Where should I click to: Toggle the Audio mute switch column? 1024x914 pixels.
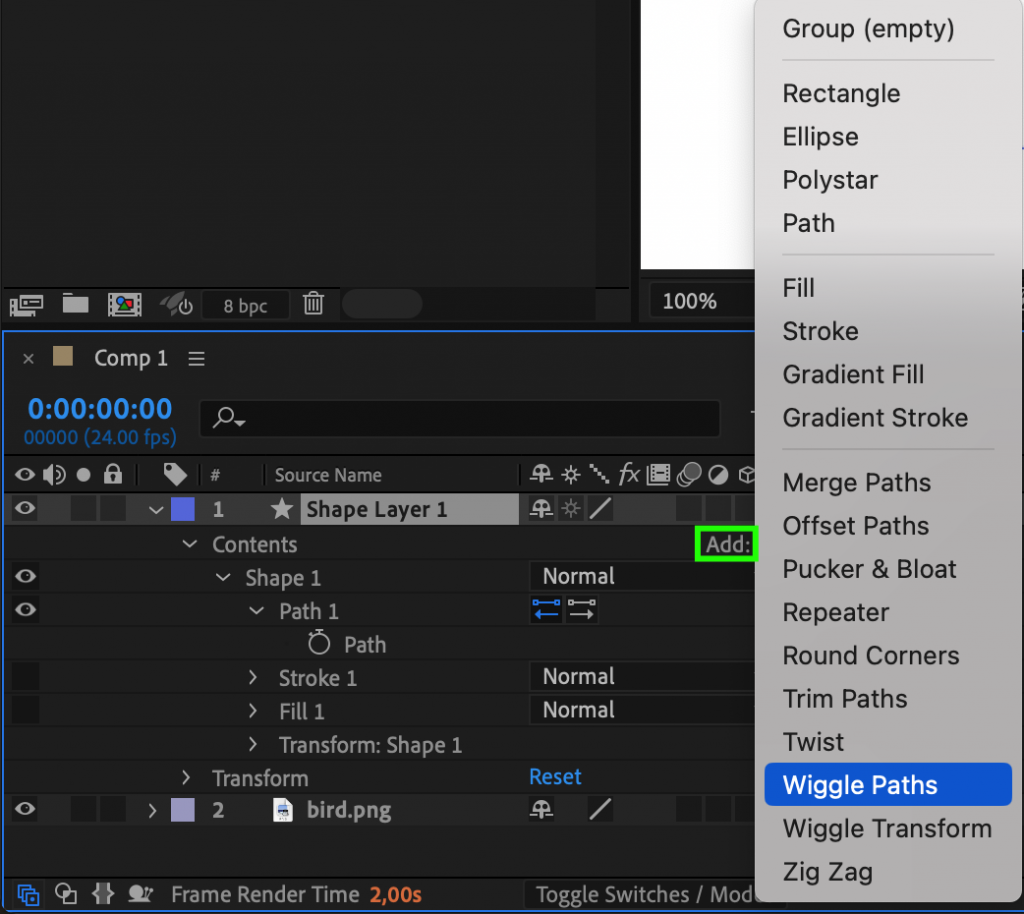point(55,474)
